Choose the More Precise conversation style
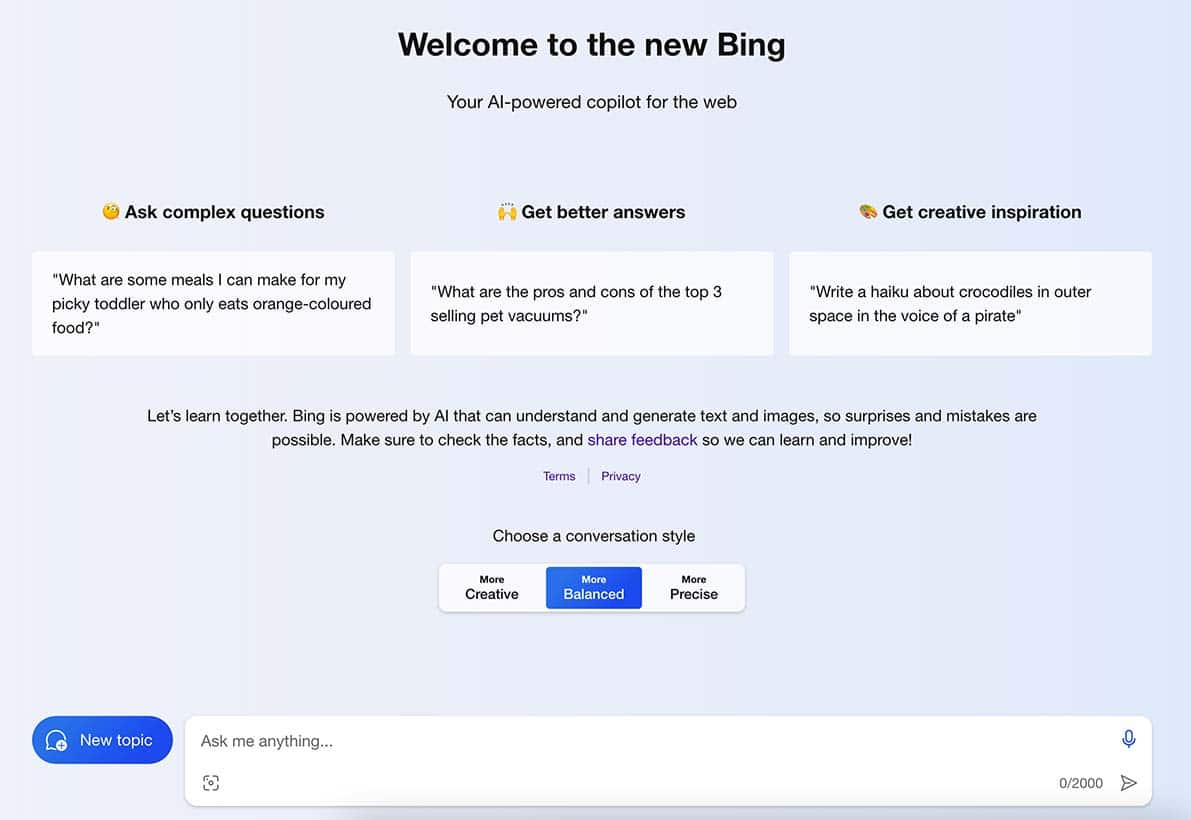This screenshot has width=1191, height=820. (694, 588)
